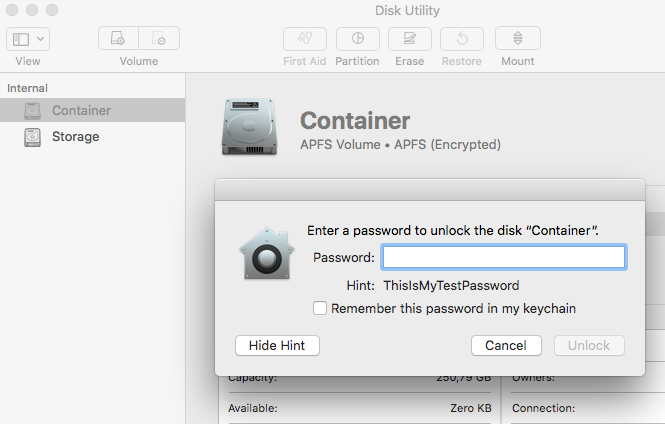The height and width of the screenshot is (424, 665).
Task: Click the add volume icon
Action: point(118,39)
